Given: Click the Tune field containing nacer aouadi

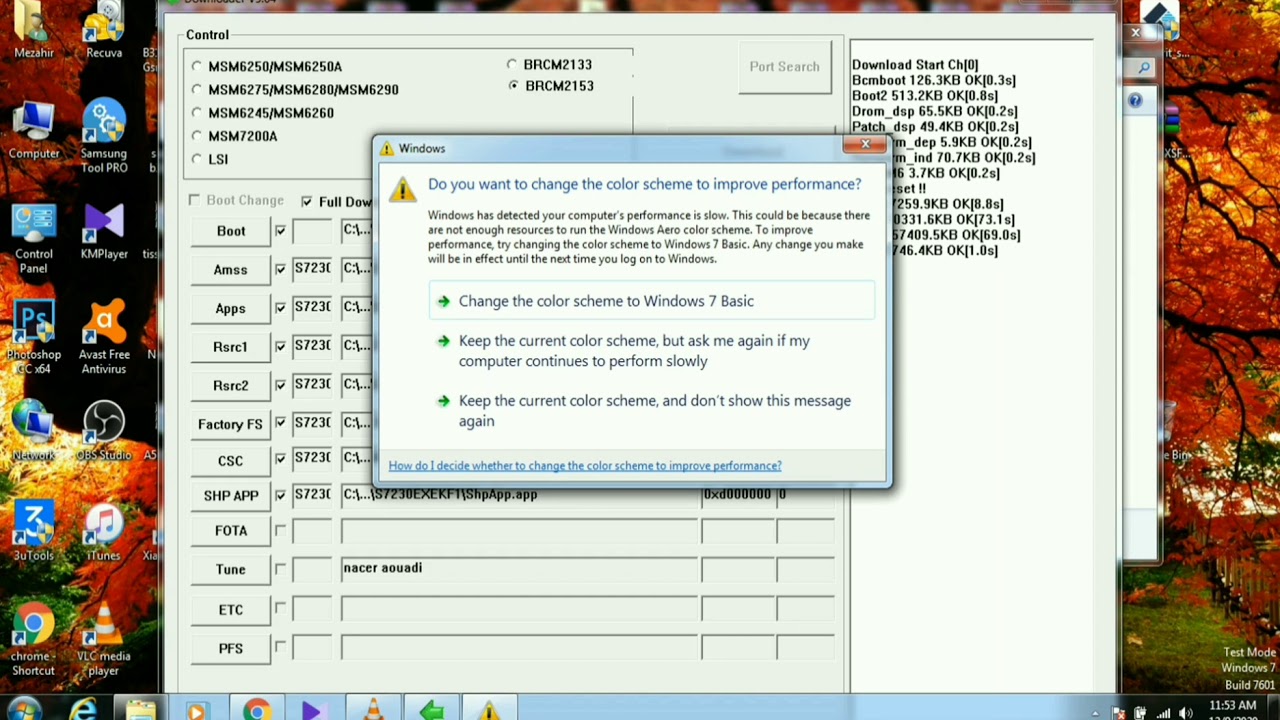Looking at the screenshot, I should tap(519, 569).
